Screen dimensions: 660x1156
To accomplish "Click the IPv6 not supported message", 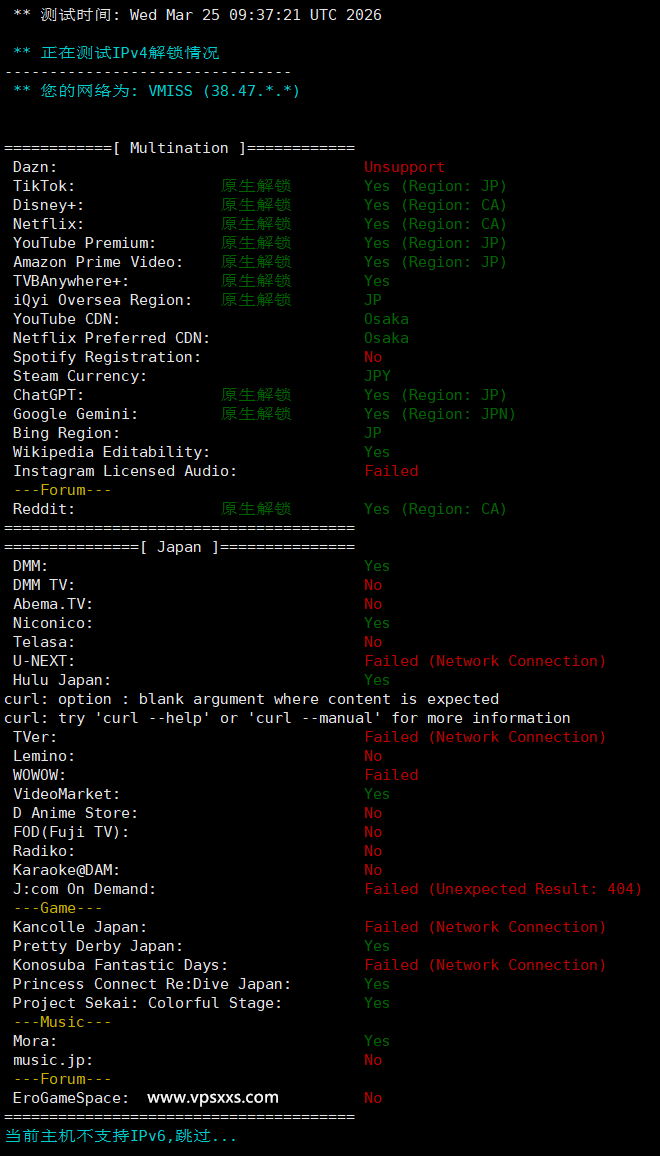I will [x=121, y=1136].
